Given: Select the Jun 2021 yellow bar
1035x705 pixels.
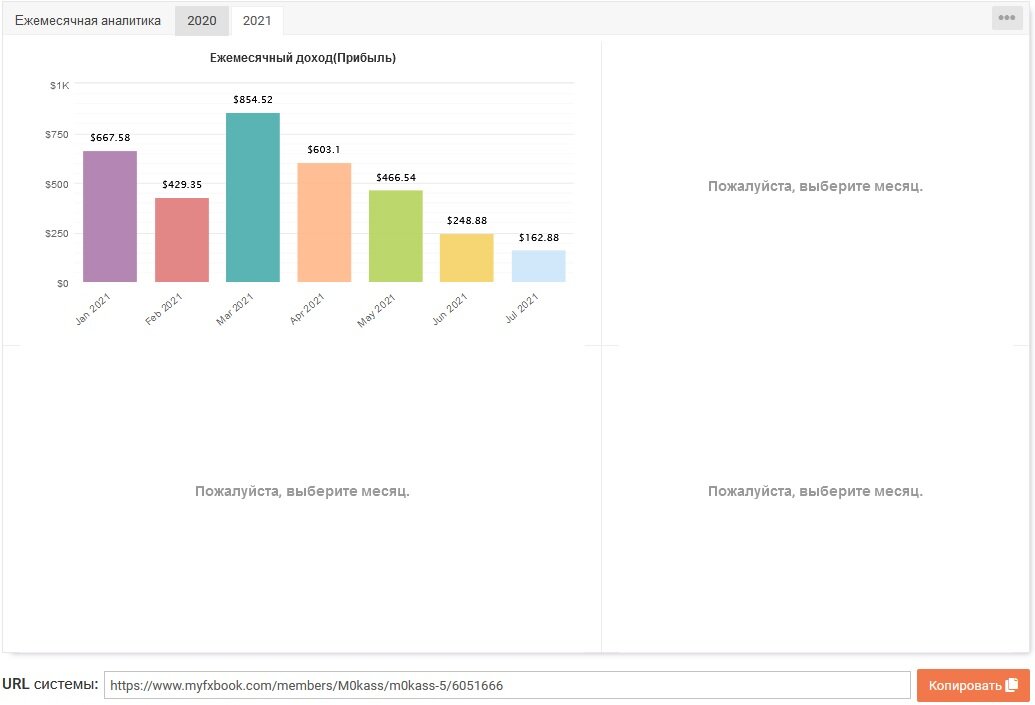Looking at the screenshot, I should coord(467,257).
